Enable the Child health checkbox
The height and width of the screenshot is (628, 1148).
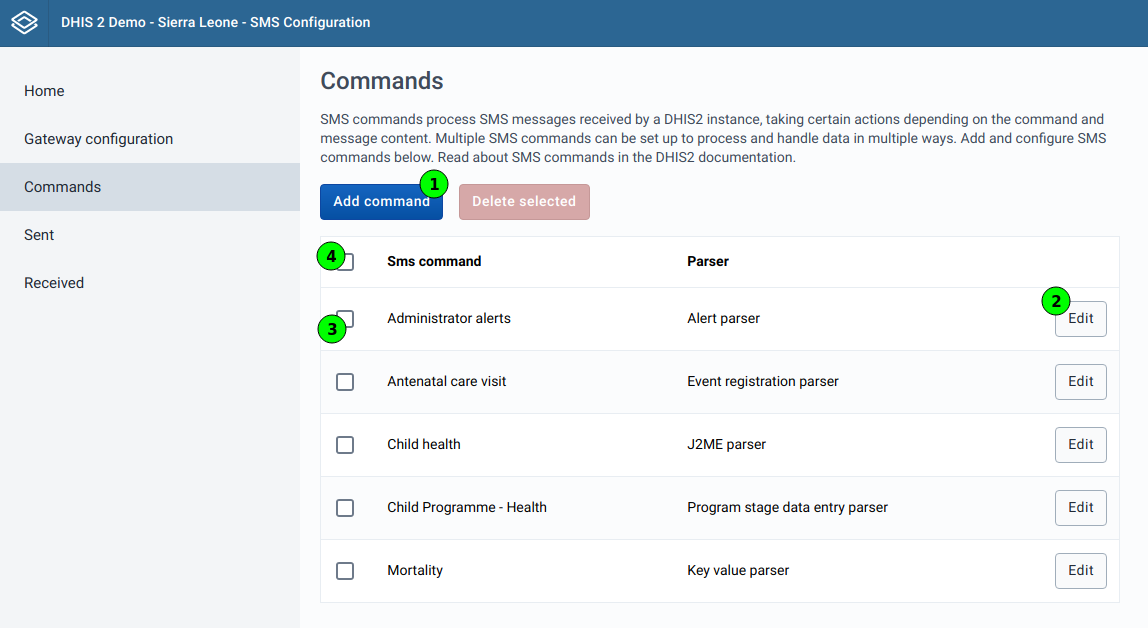[345, 444]
